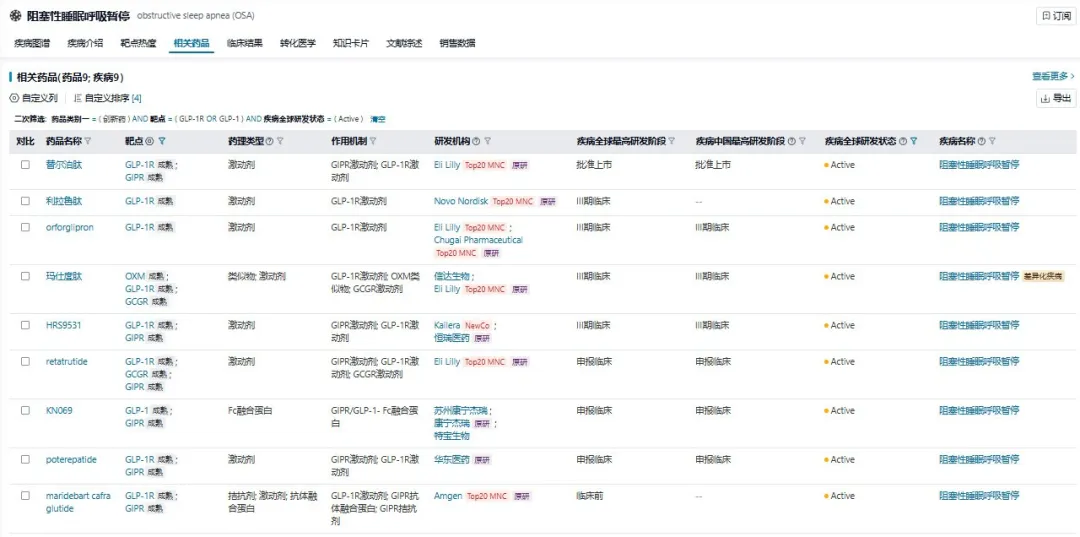Go to the 销售数据 tab

coord(457,43)
